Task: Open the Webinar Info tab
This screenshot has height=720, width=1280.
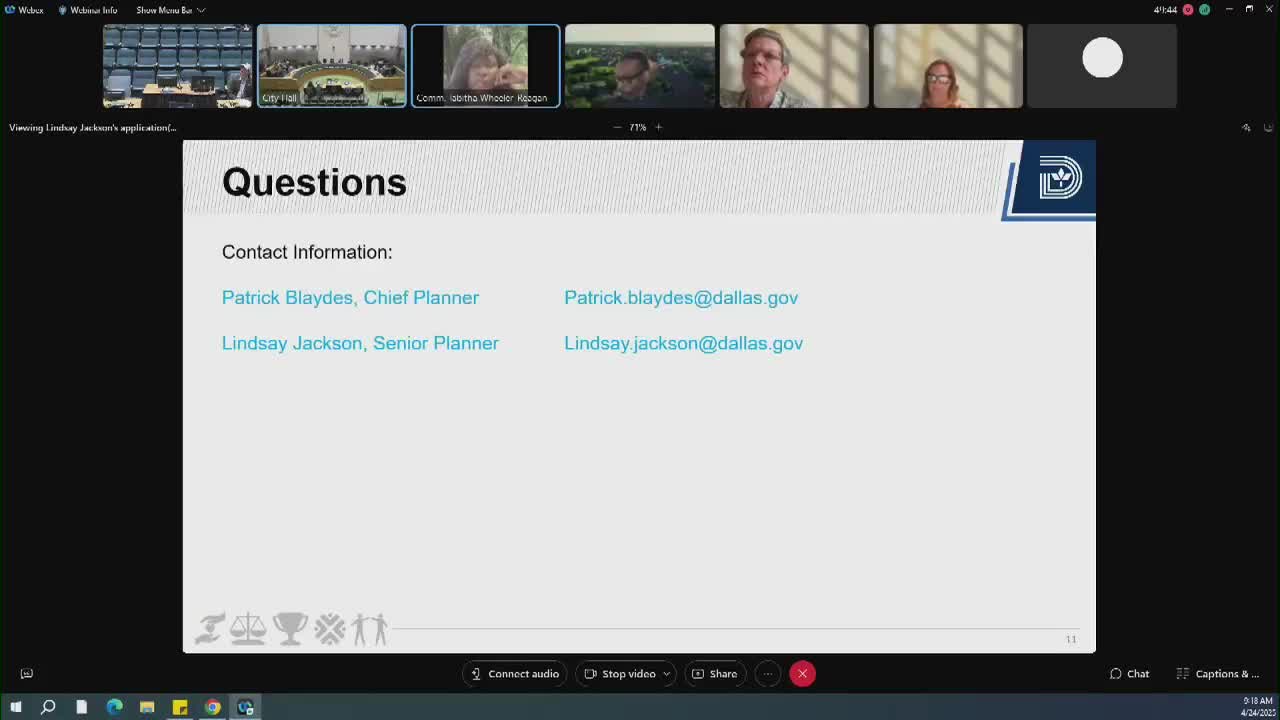Action: (87, 10)
